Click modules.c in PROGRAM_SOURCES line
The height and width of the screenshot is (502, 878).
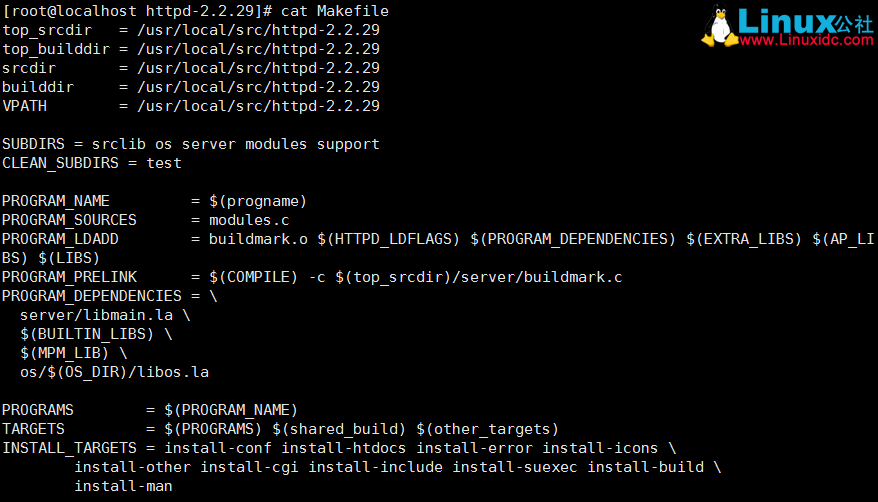[249, 220]
